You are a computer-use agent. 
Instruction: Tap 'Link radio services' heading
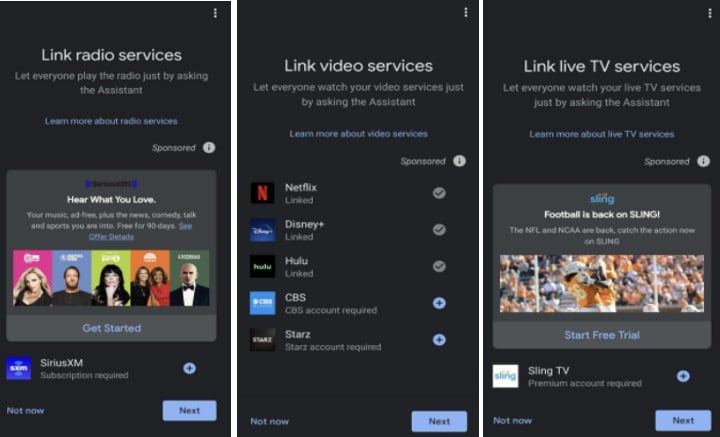[x=112, y=55]
